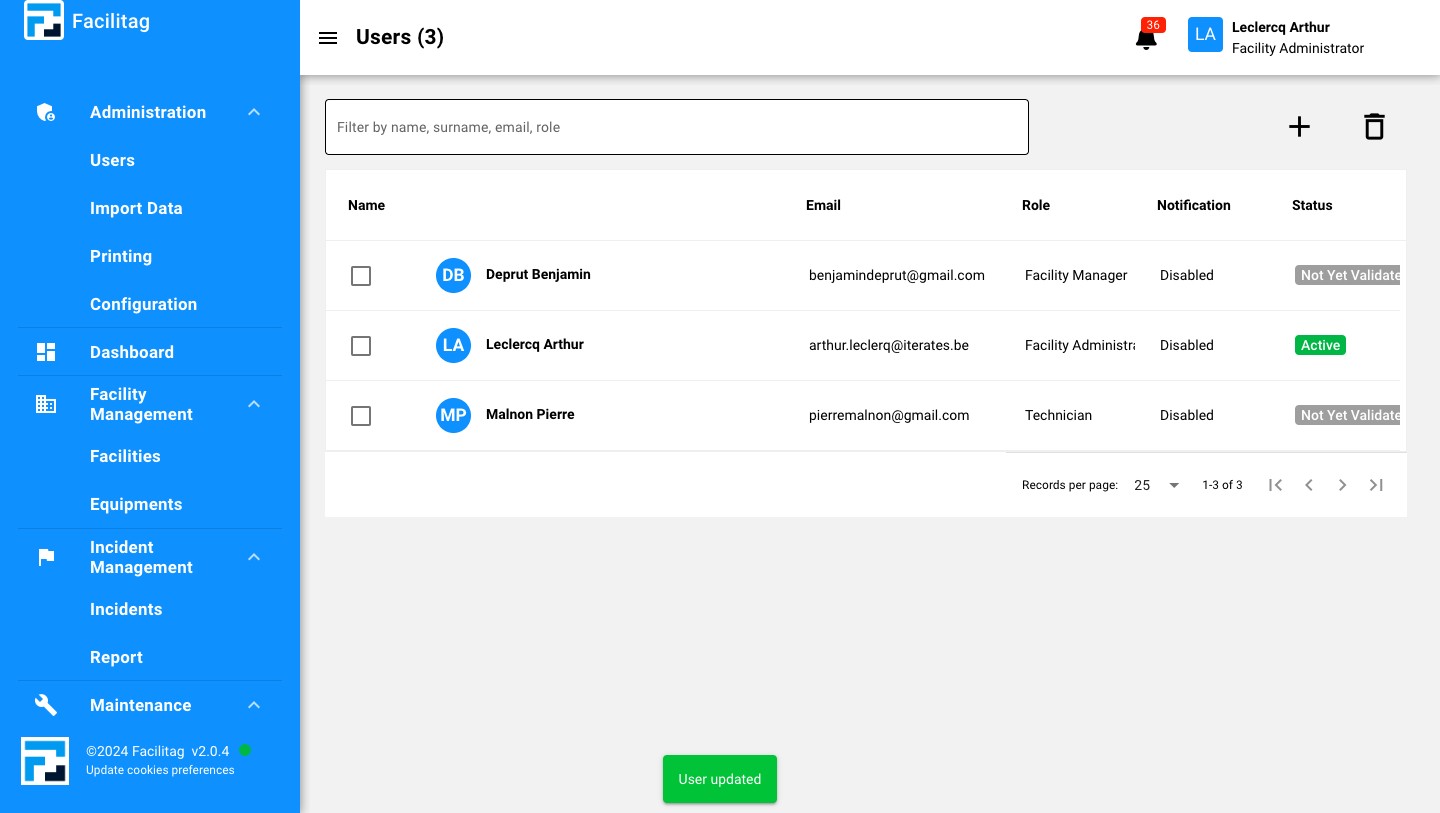Click Update cookies preferences link
Viewport: 1440px width, 813px height.
point(160,770)
